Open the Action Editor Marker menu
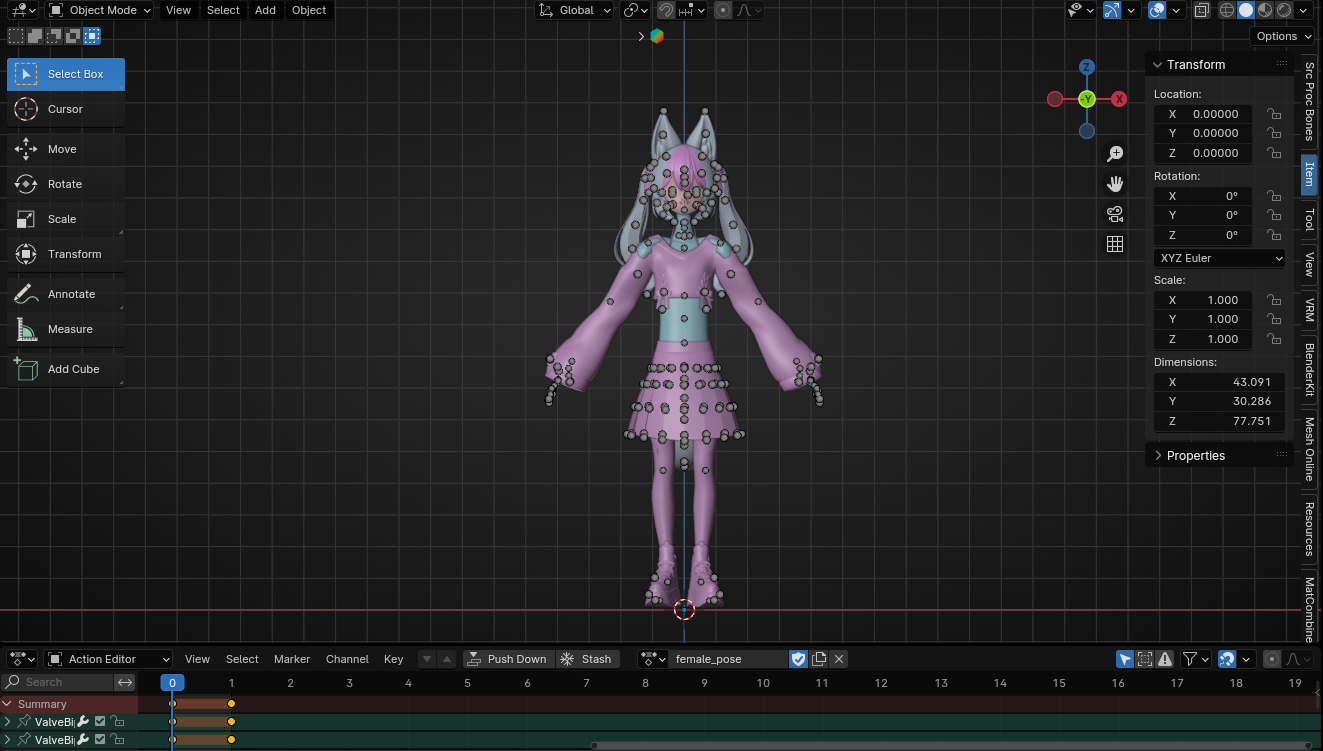This screenshot has width=1323, height=751. click(x=292, y=659)
